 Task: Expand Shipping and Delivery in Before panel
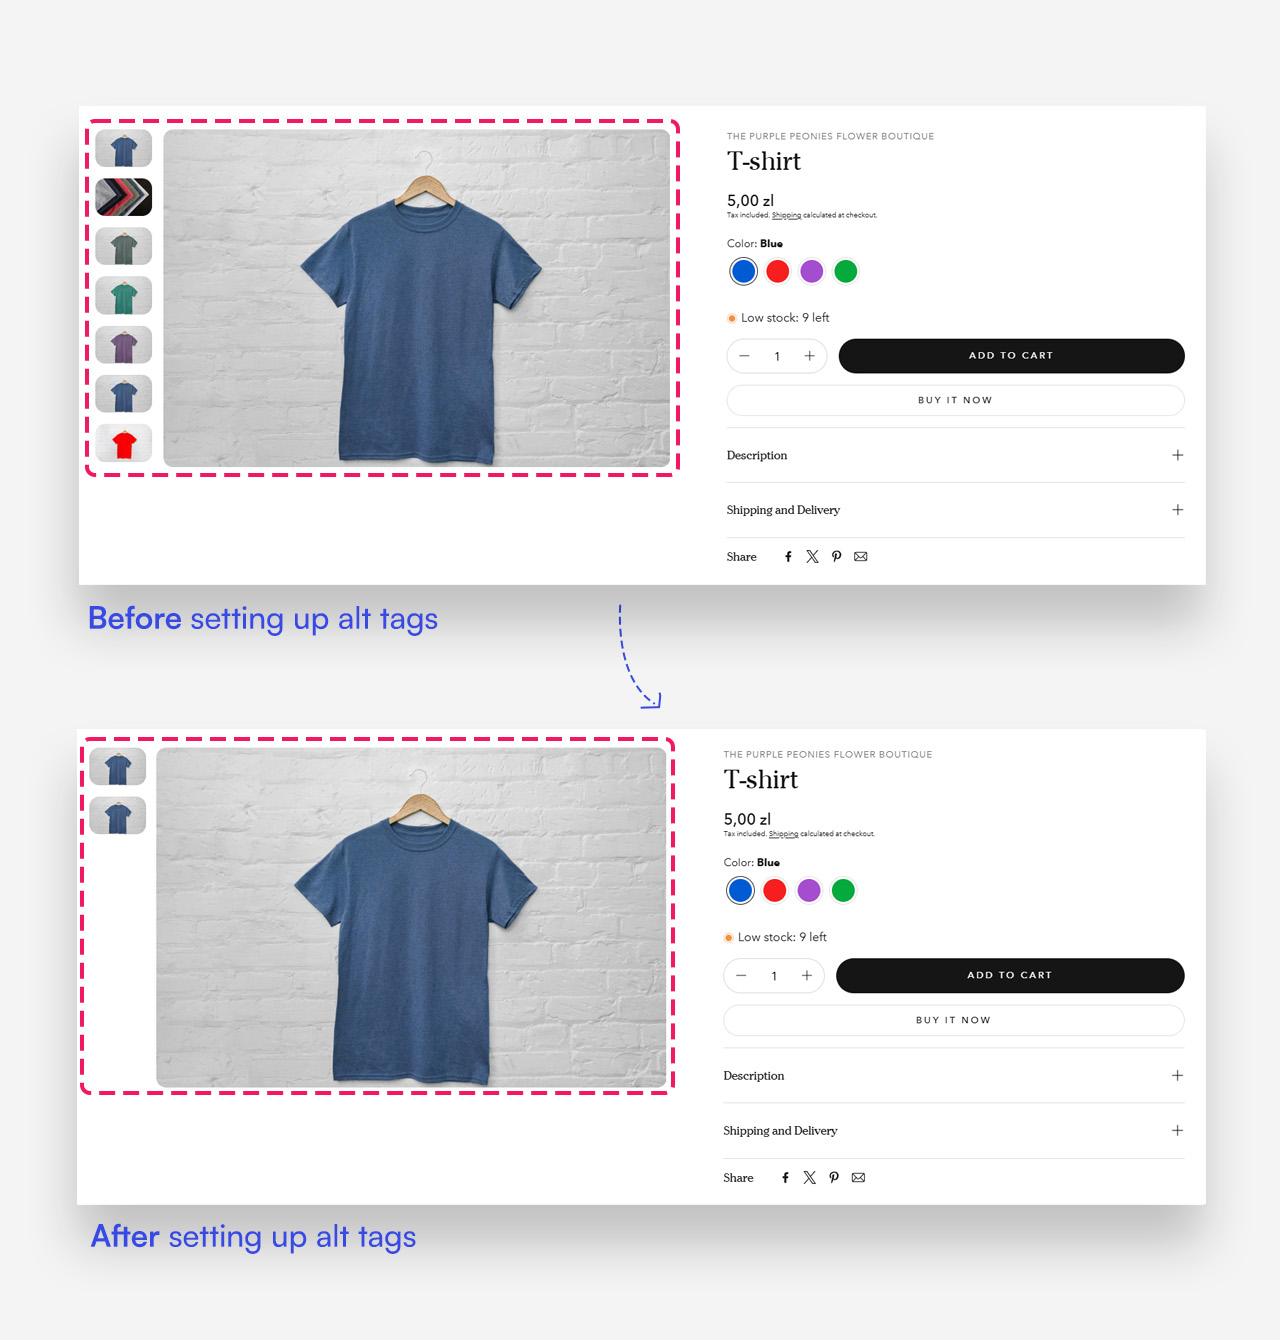point(1177,510)
